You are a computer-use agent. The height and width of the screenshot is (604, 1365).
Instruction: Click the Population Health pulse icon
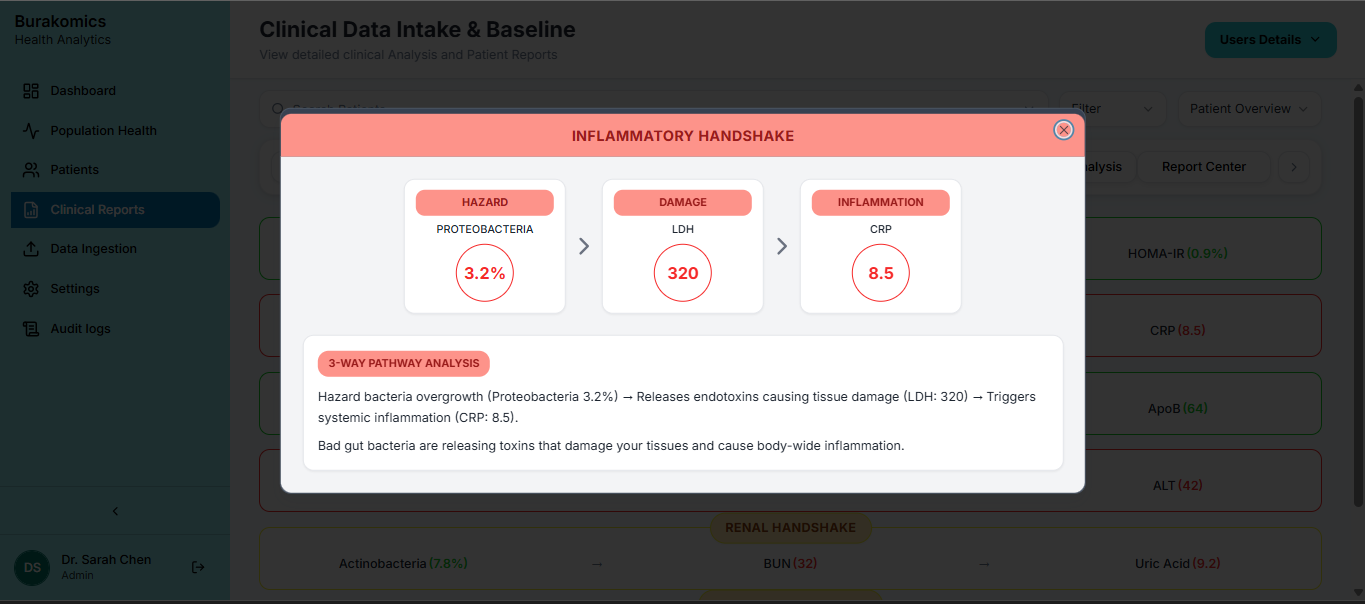click(x=31, y=131)
